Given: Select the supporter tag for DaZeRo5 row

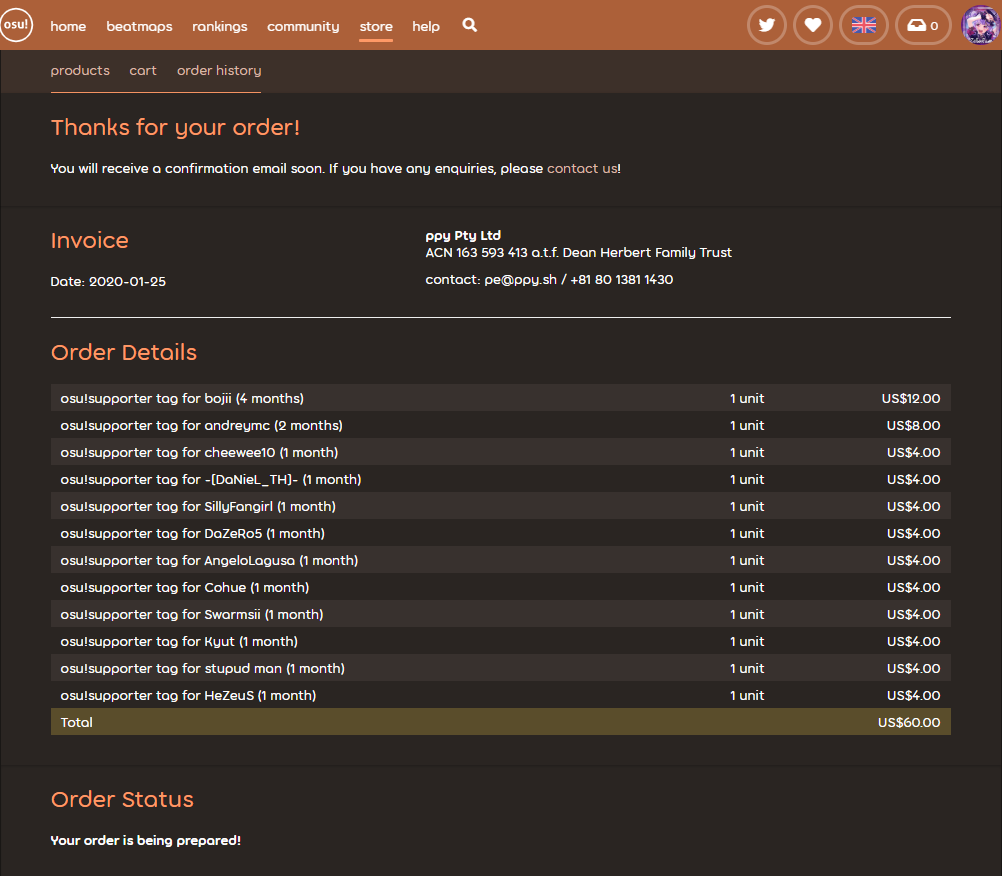Looking at the screenshot, I should [501, 533].
